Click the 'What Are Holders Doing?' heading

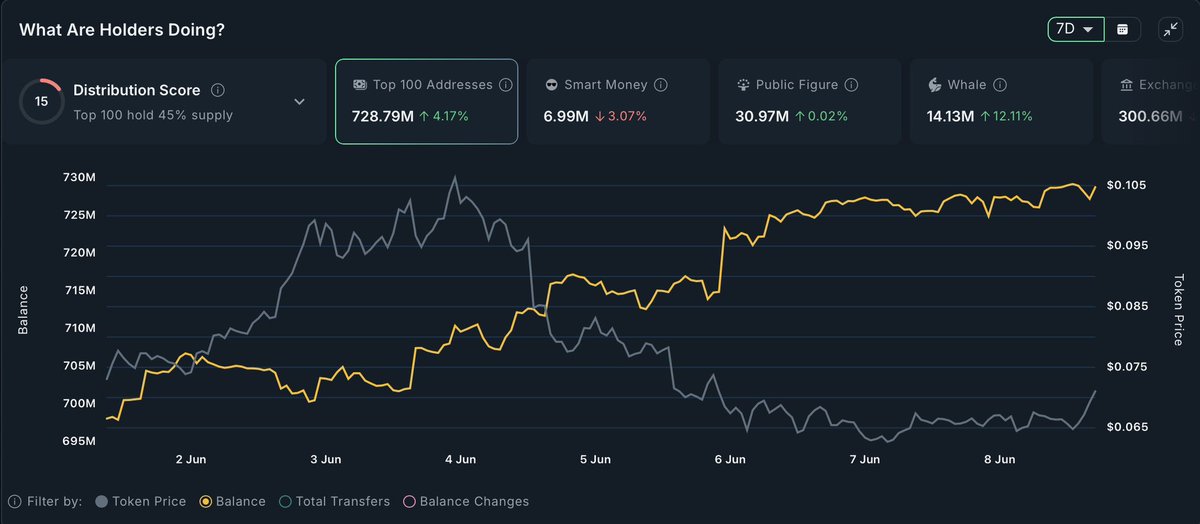pos(122,30)
